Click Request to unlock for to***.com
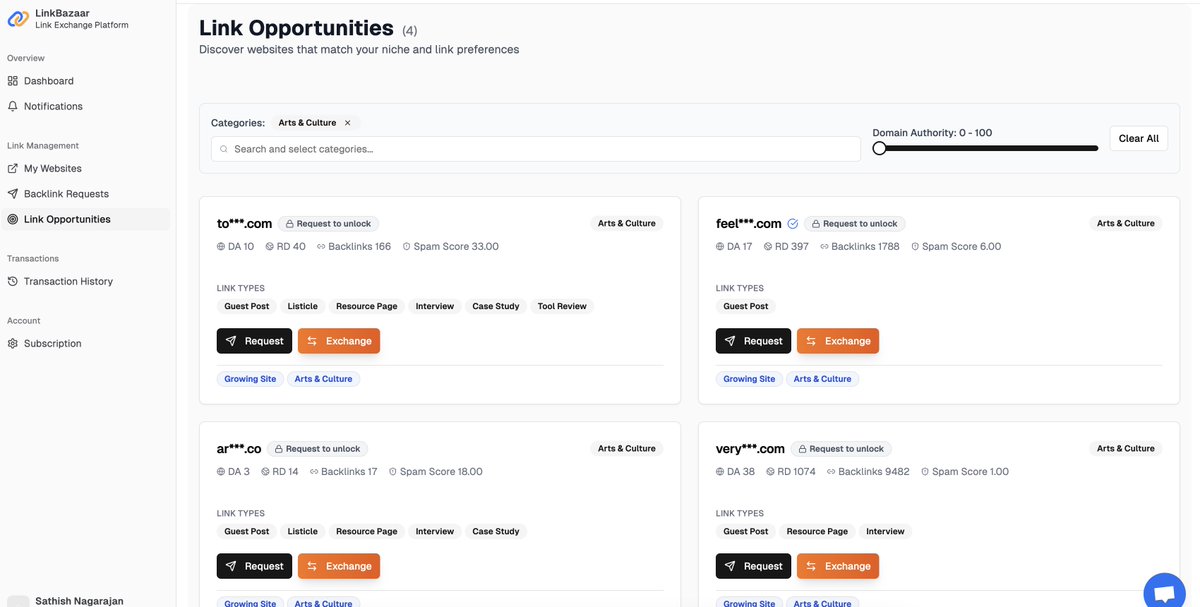Image resolution: width=1200 pixels, height=607 pixels. click(x=329, y=224)
